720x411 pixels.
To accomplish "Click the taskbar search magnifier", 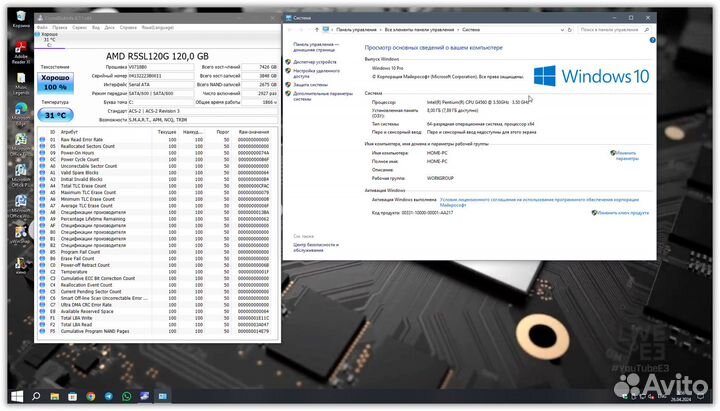I will tap(36, 396).
